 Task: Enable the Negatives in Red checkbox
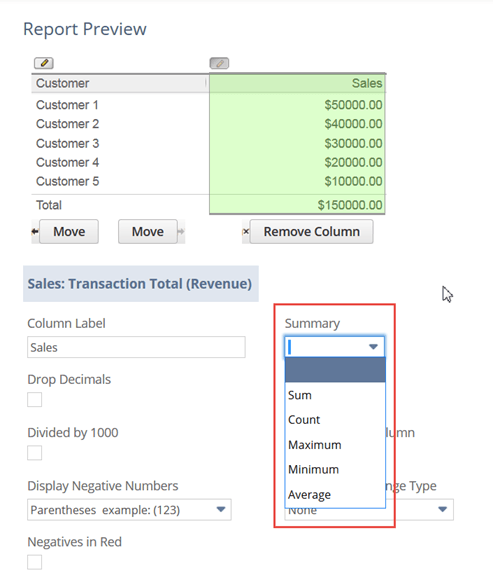(x=34, y=562)
